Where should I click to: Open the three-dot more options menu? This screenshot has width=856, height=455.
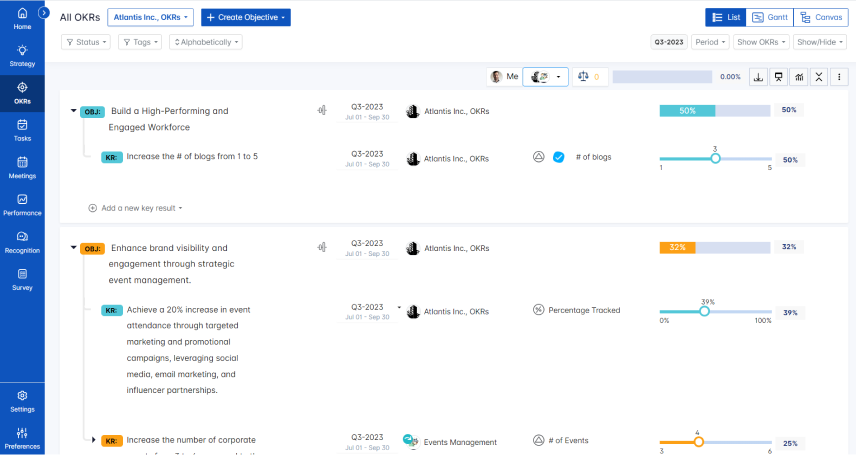pos(839,77)
